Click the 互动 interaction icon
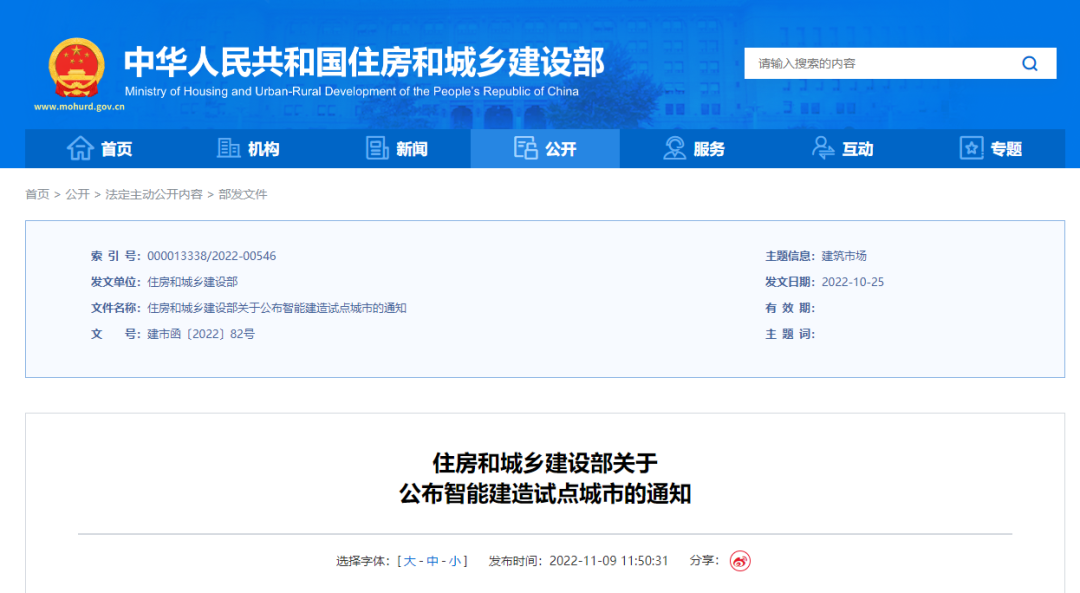This screenshot has height=593, width=1080. [823, 149]
